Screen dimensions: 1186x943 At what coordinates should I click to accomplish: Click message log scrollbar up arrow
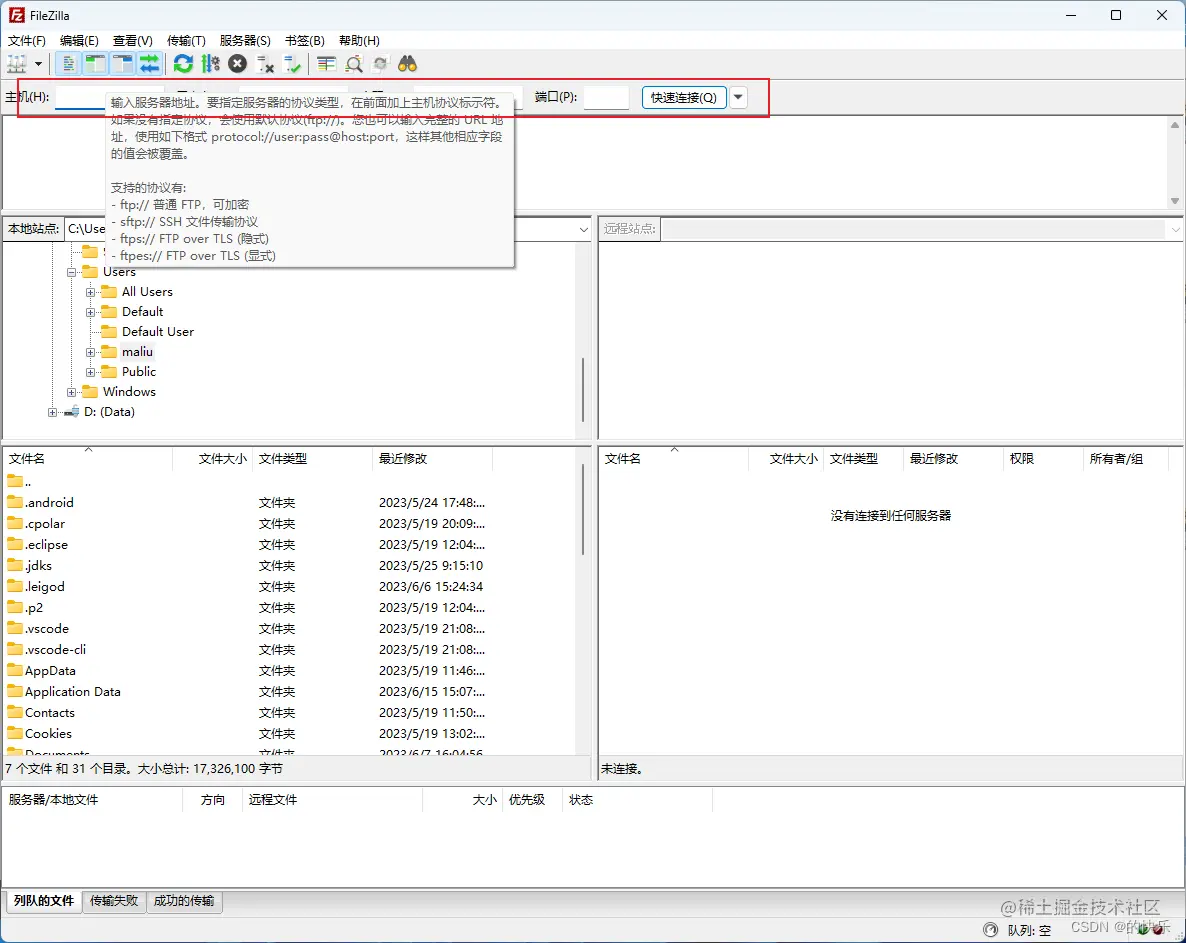point(1175,125)
